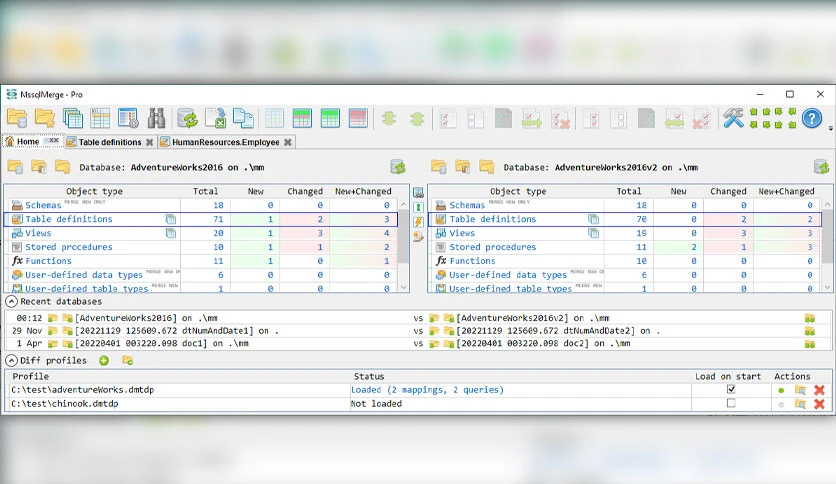The width and height of the screenshot is (836, 484).
Task: Click the stacked tables icon in toolbar
Action: tap(73, 118)
